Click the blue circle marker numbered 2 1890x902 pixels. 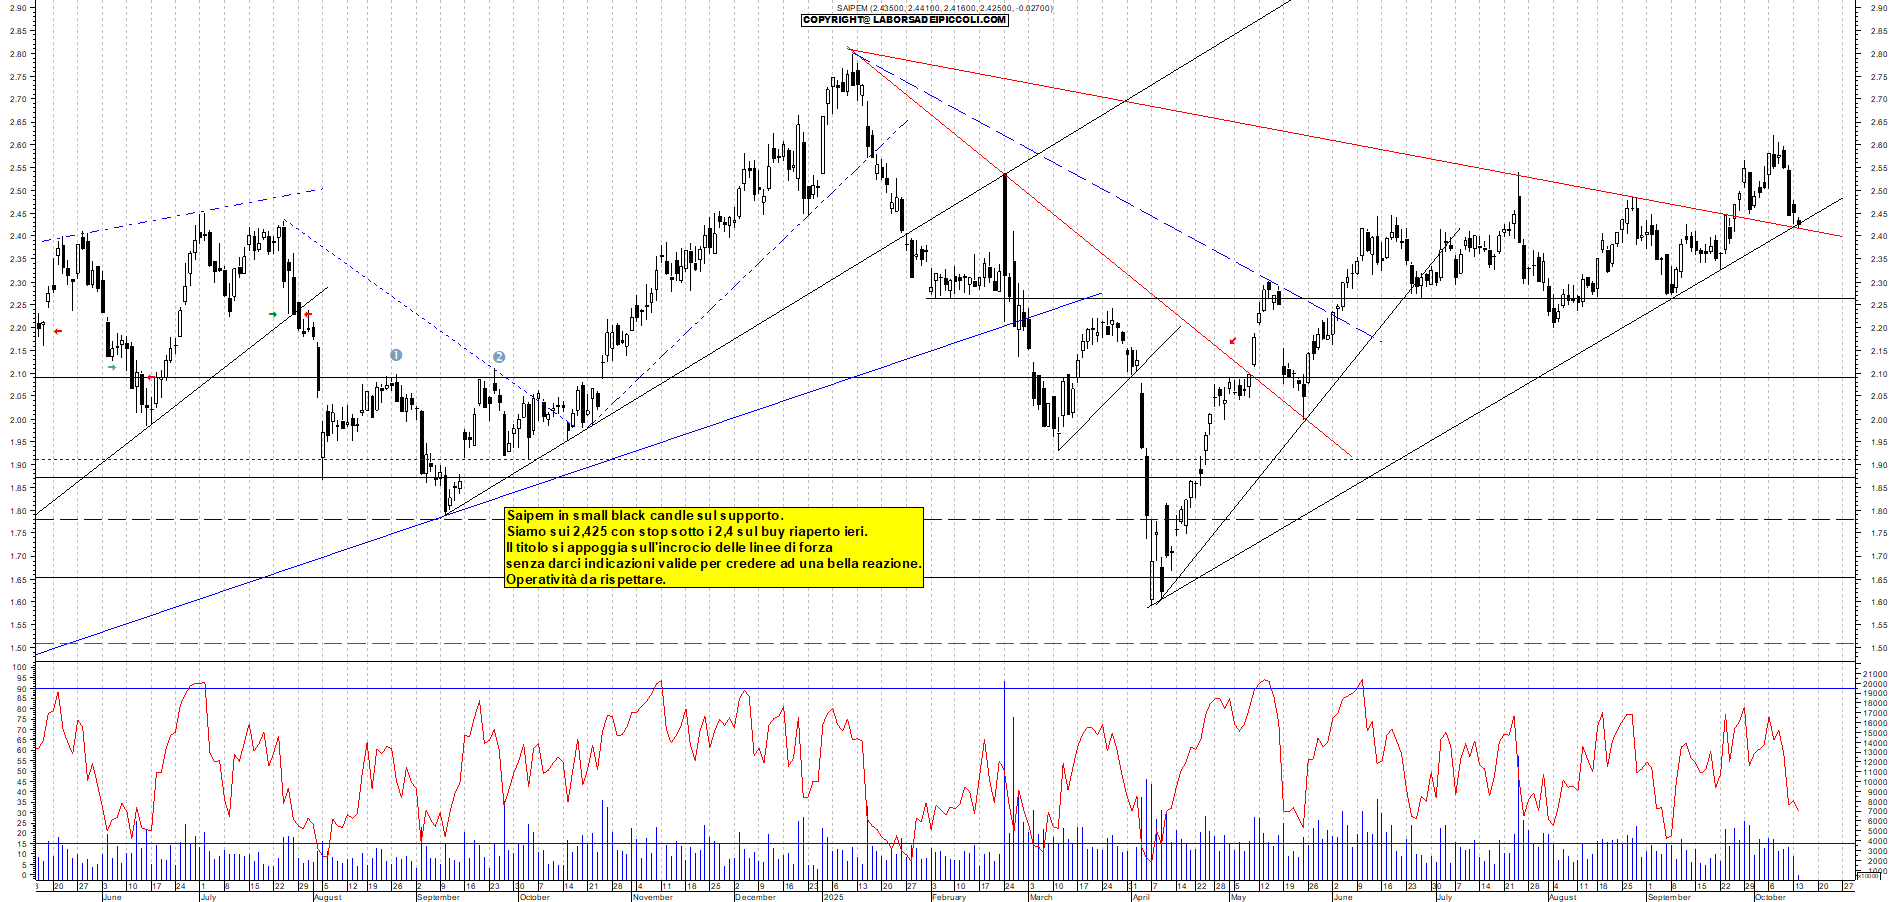(x=499, y=357)
